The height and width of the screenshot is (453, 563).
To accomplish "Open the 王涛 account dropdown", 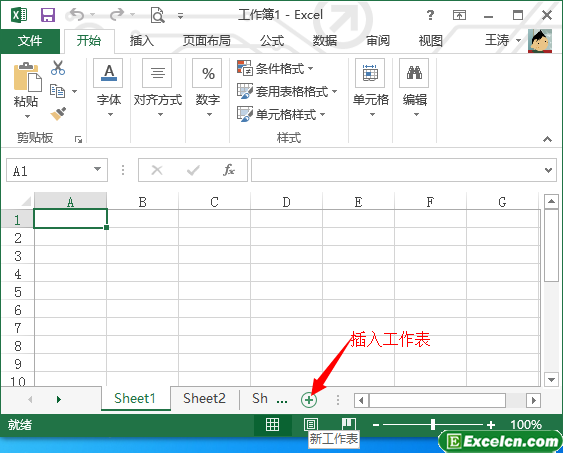I will point(503,40).
